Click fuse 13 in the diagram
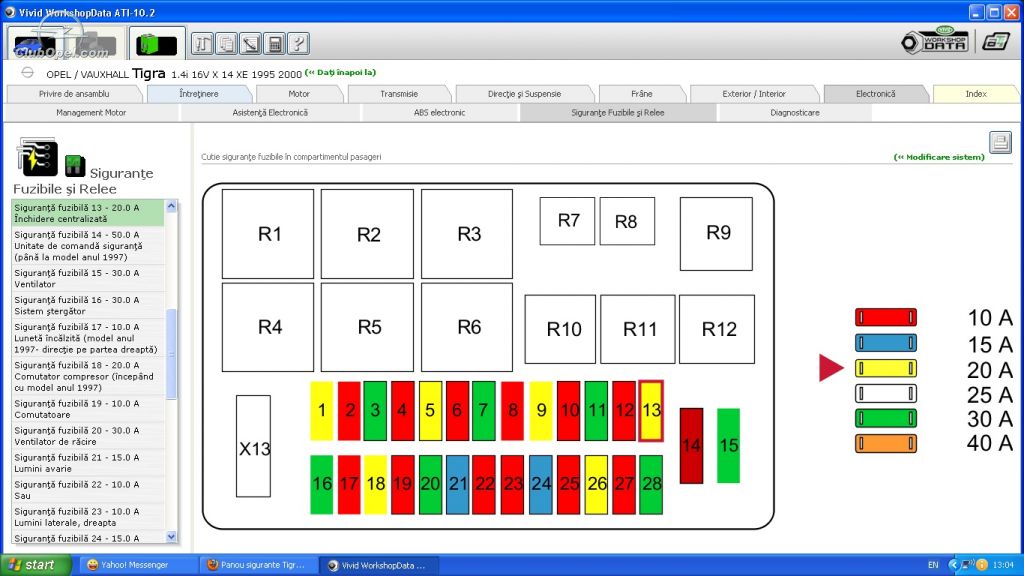The width and height of the screenshot is (1024, 576). click(651, 411)
